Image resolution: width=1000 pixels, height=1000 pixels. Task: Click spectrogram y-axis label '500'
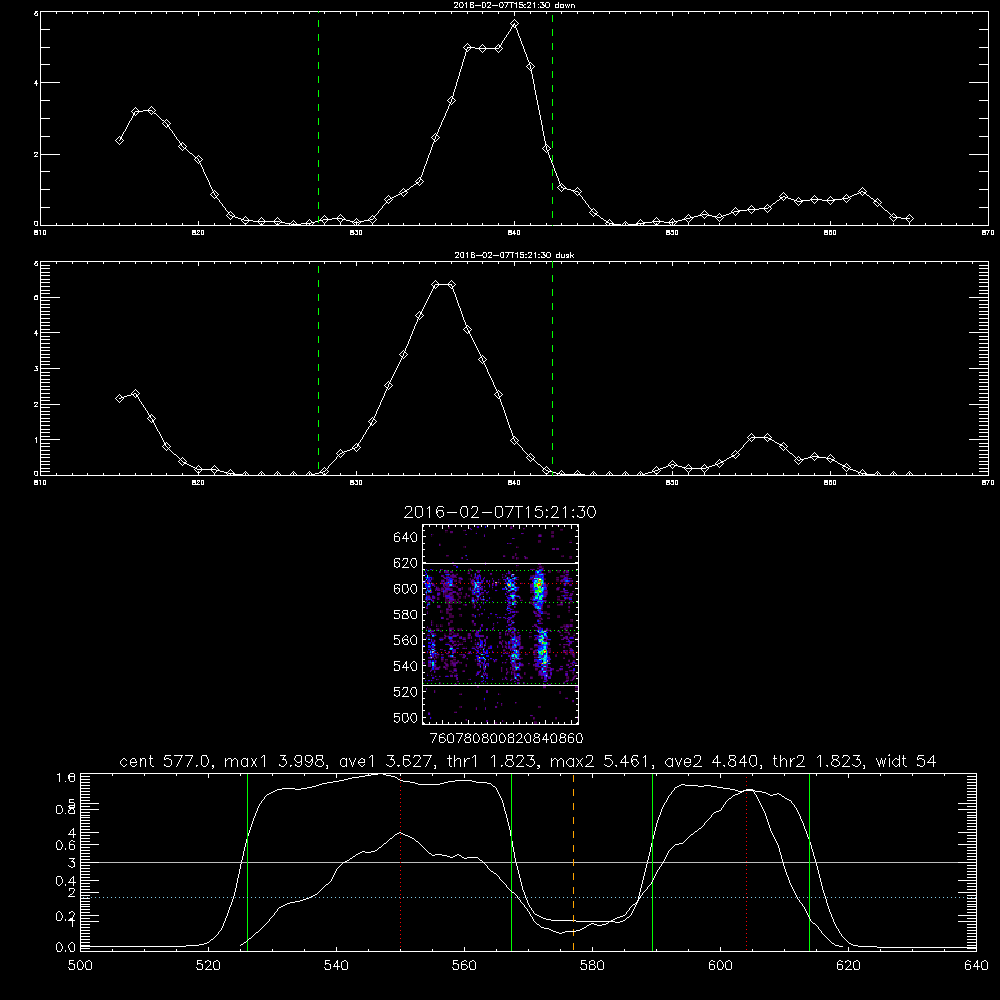pos(406,717)
